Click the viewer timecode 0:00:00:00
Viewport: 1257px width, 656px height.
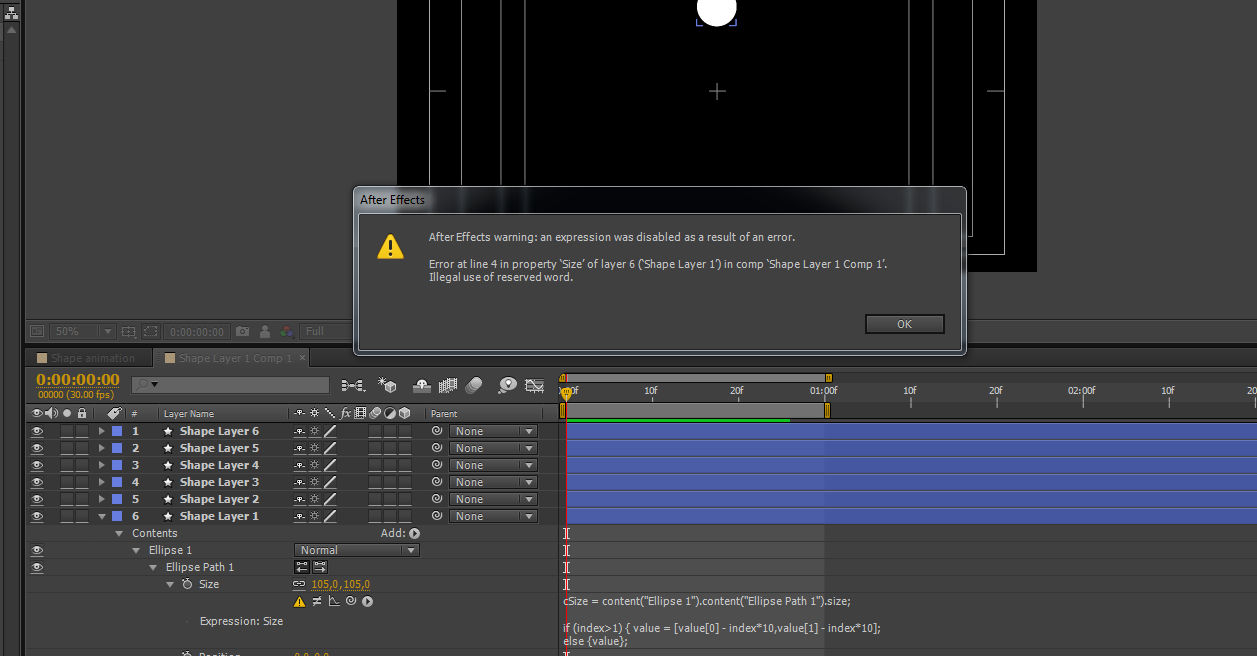196,331
